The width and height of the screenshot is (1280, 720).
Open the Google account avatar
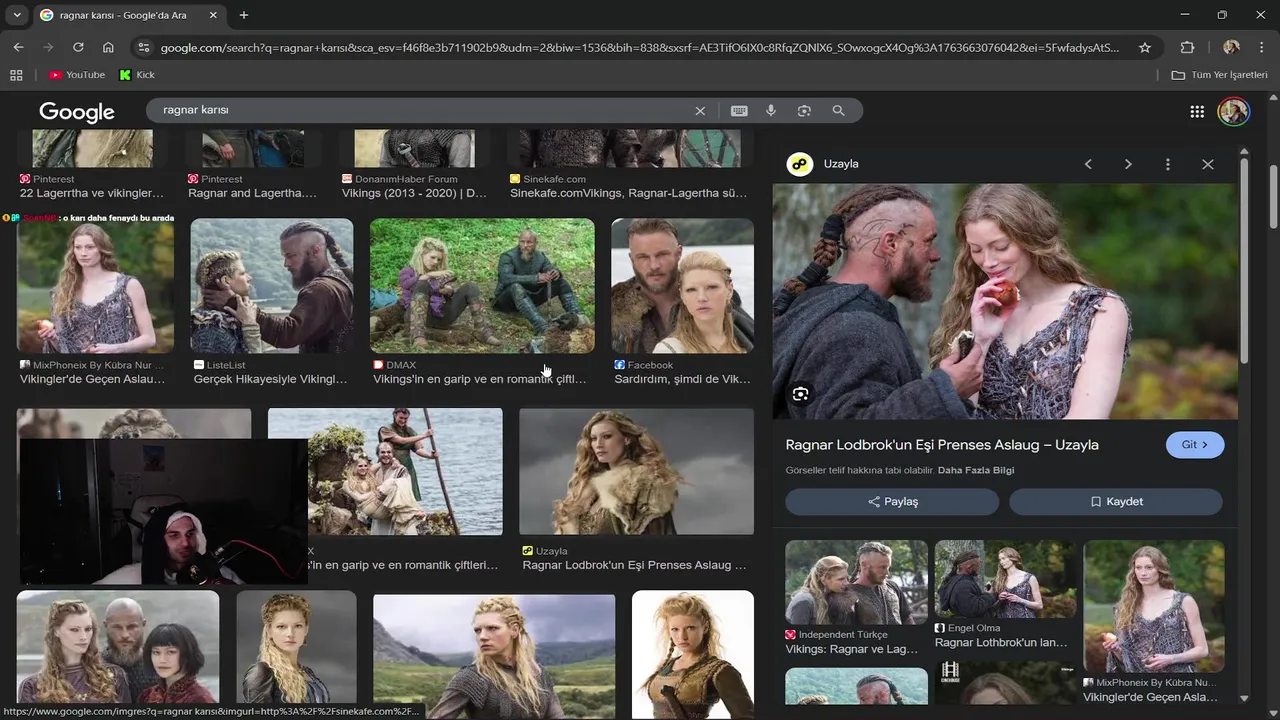pos(1233,111)
